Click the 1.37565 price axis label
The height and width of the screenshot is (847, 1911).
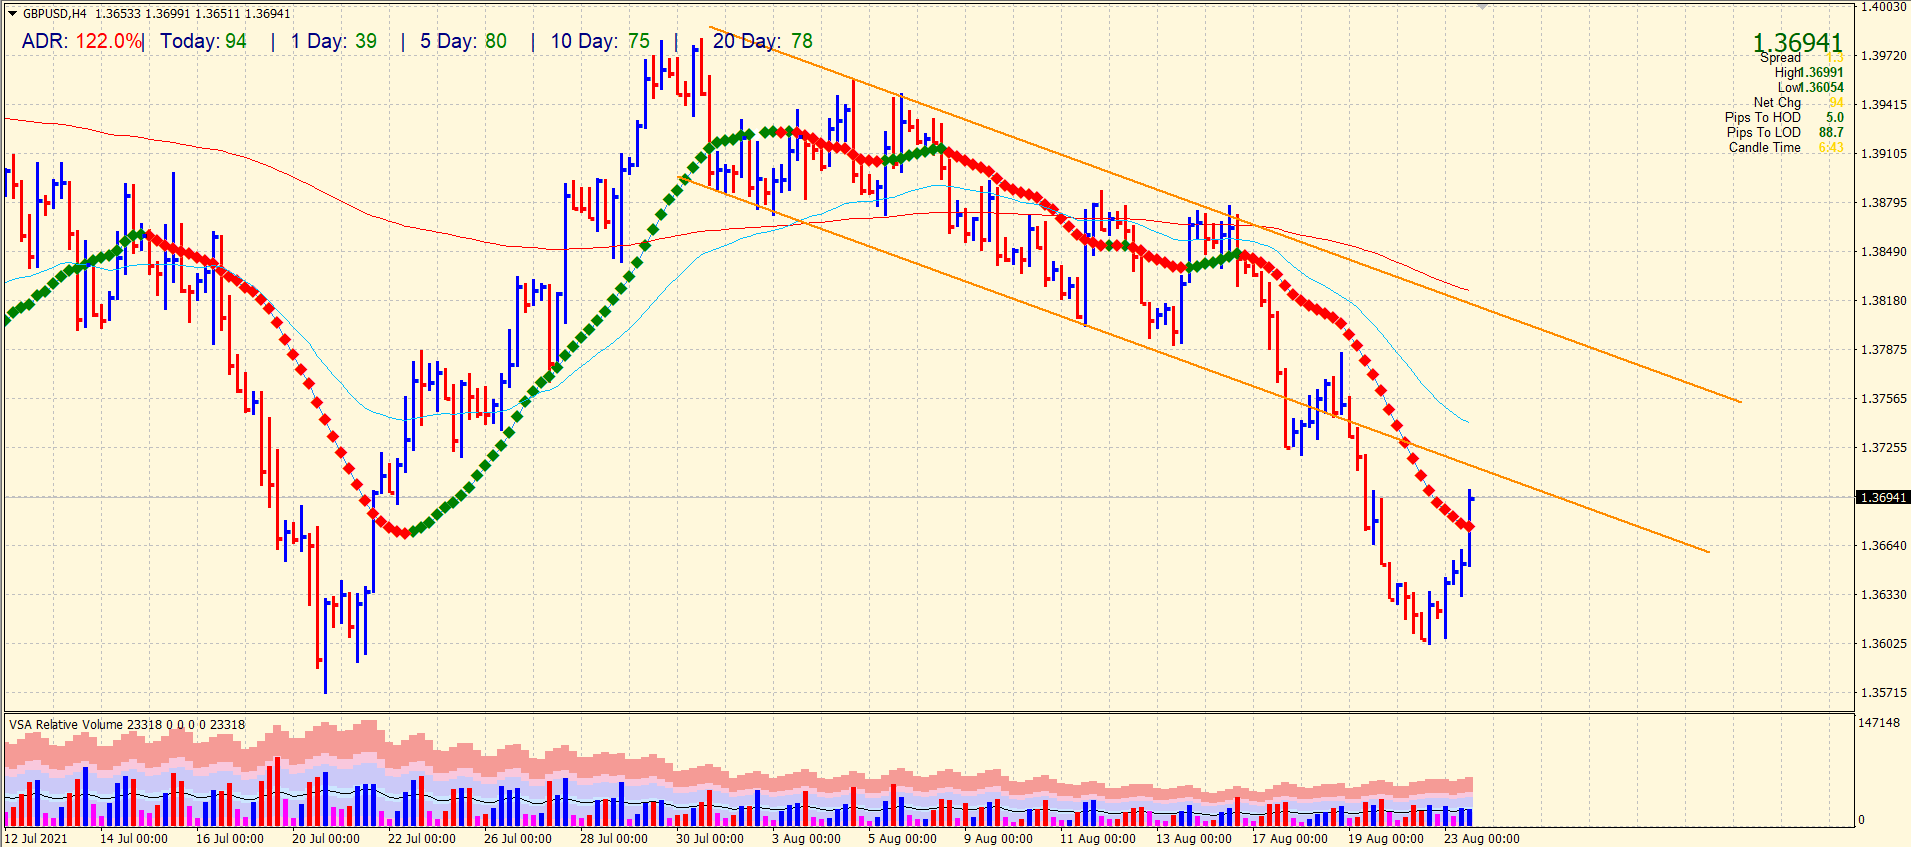click(1883, 398)
